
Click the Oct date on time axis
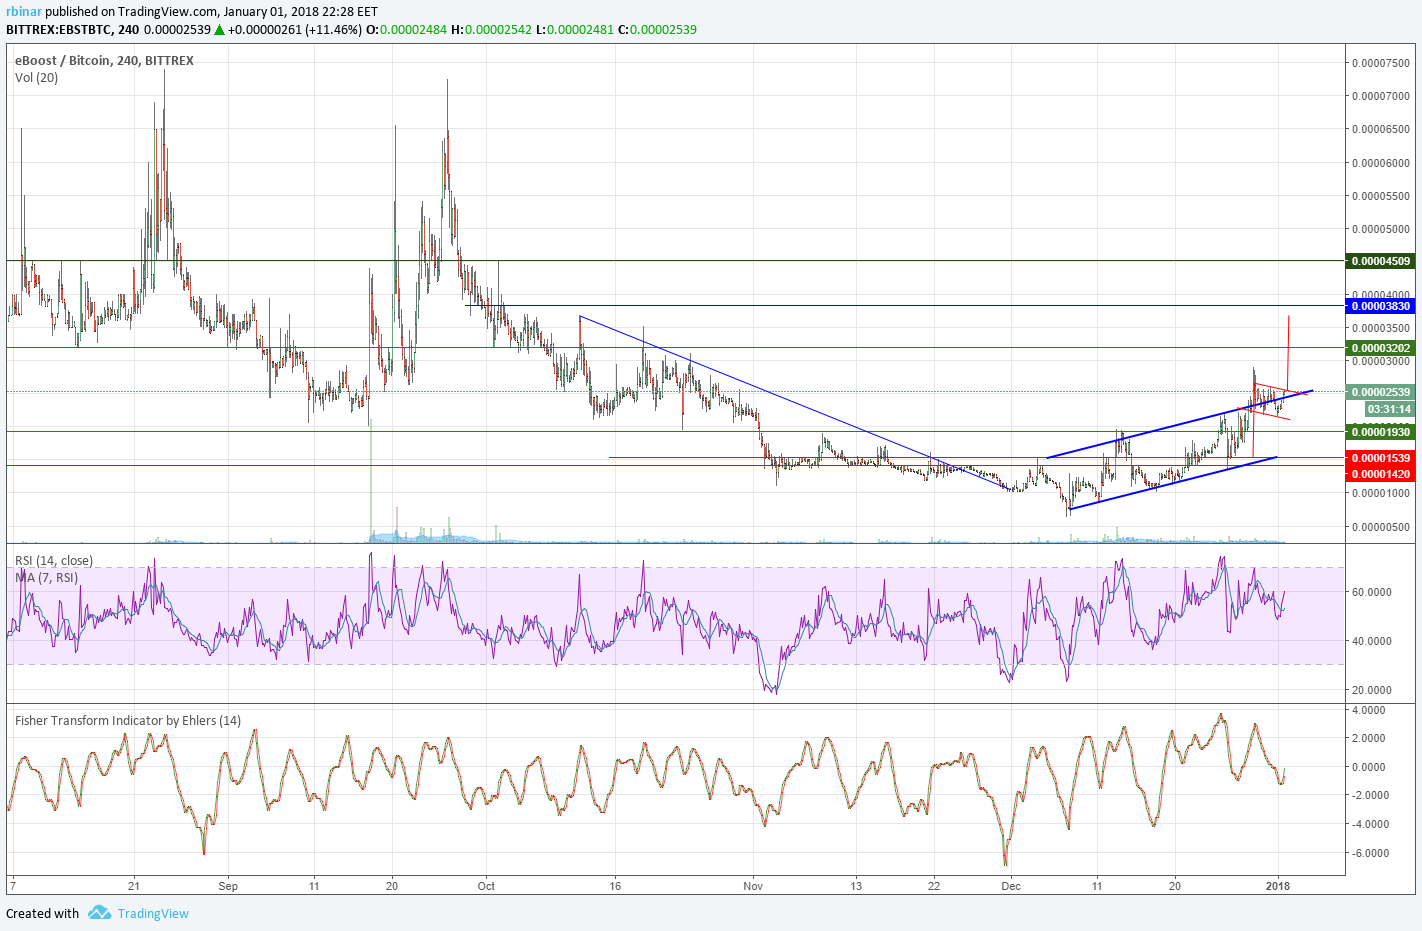click(x=486, y=886)
